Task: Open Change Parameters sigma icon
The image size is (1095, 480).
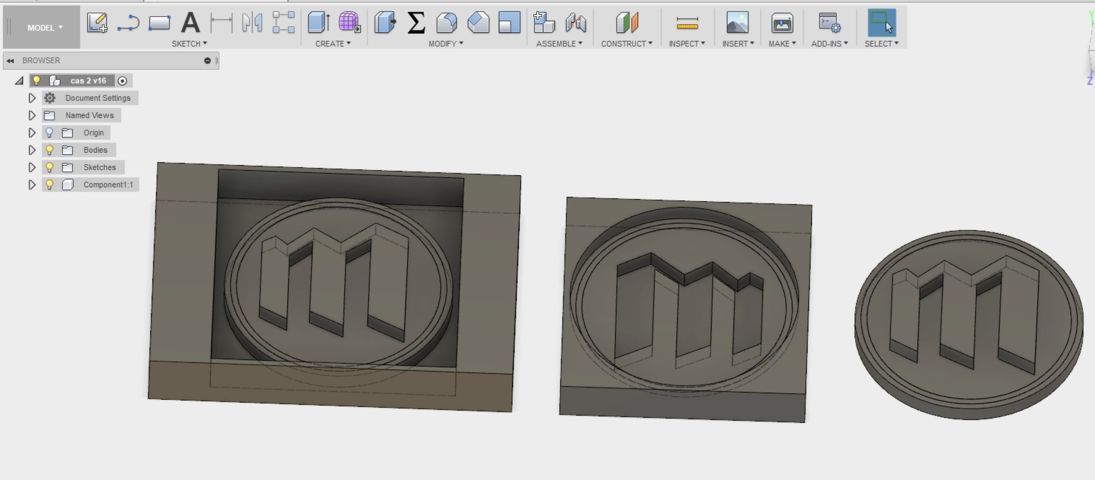Action: [x=416, y=23]
